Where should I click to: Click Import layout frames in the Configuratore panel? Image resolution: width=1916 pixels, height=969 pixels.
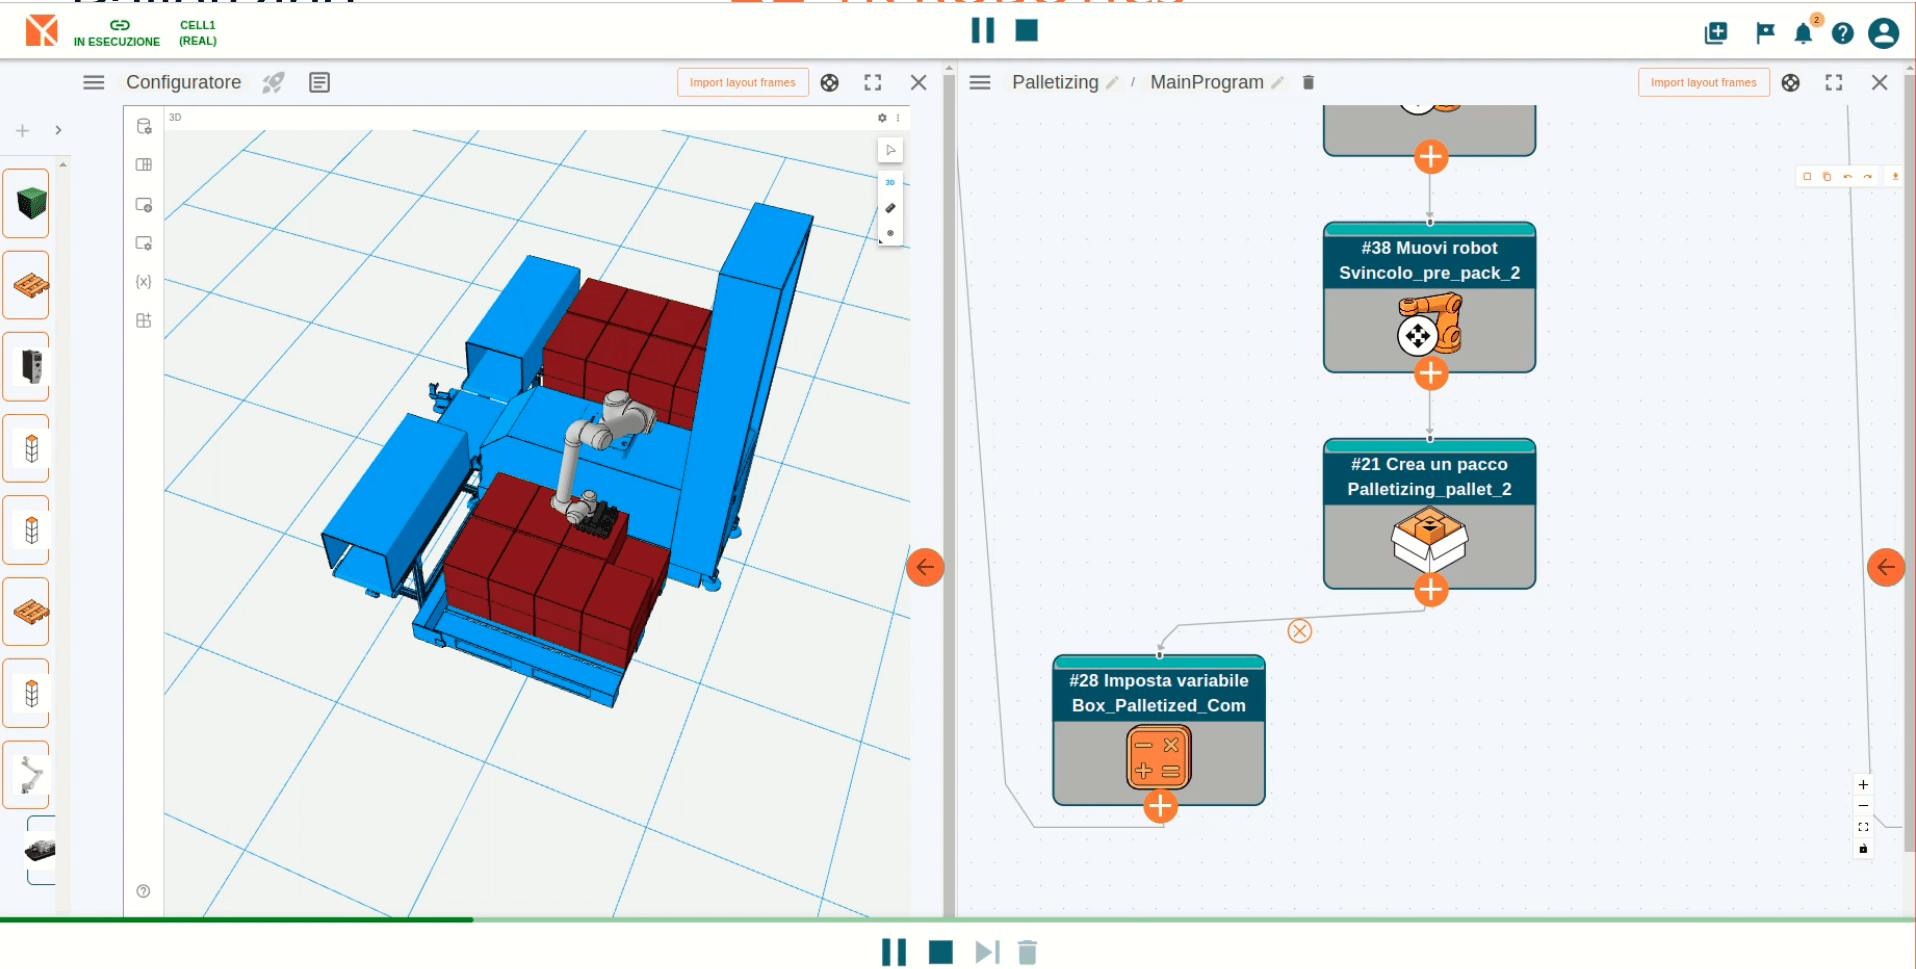tap(742, 83)
